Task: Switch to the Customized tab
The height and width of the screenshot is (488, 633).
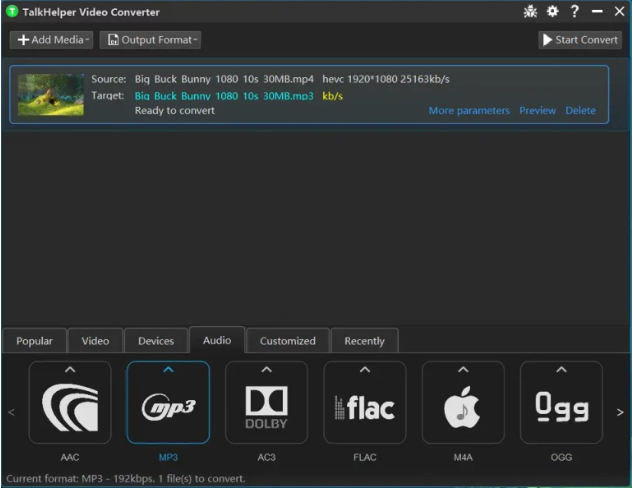Action: click(287, 341)
